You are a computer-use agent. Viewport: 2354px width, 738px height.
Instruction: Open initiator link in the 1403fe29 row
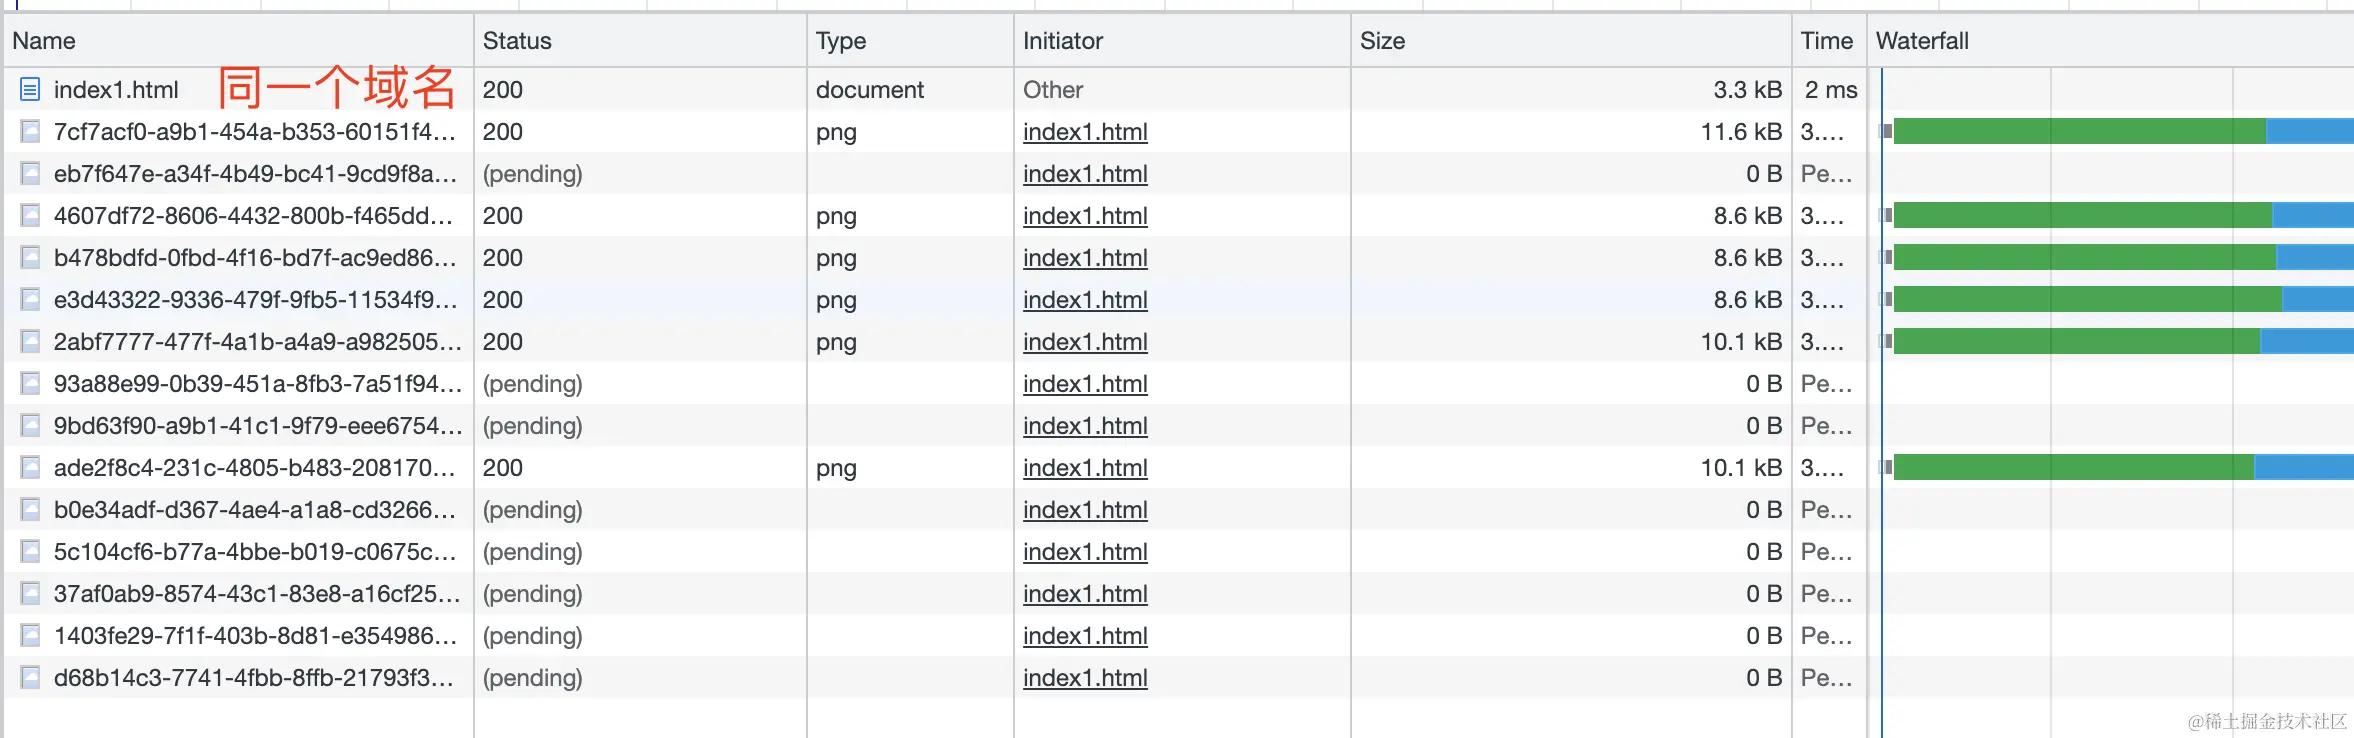[1085, 636]
